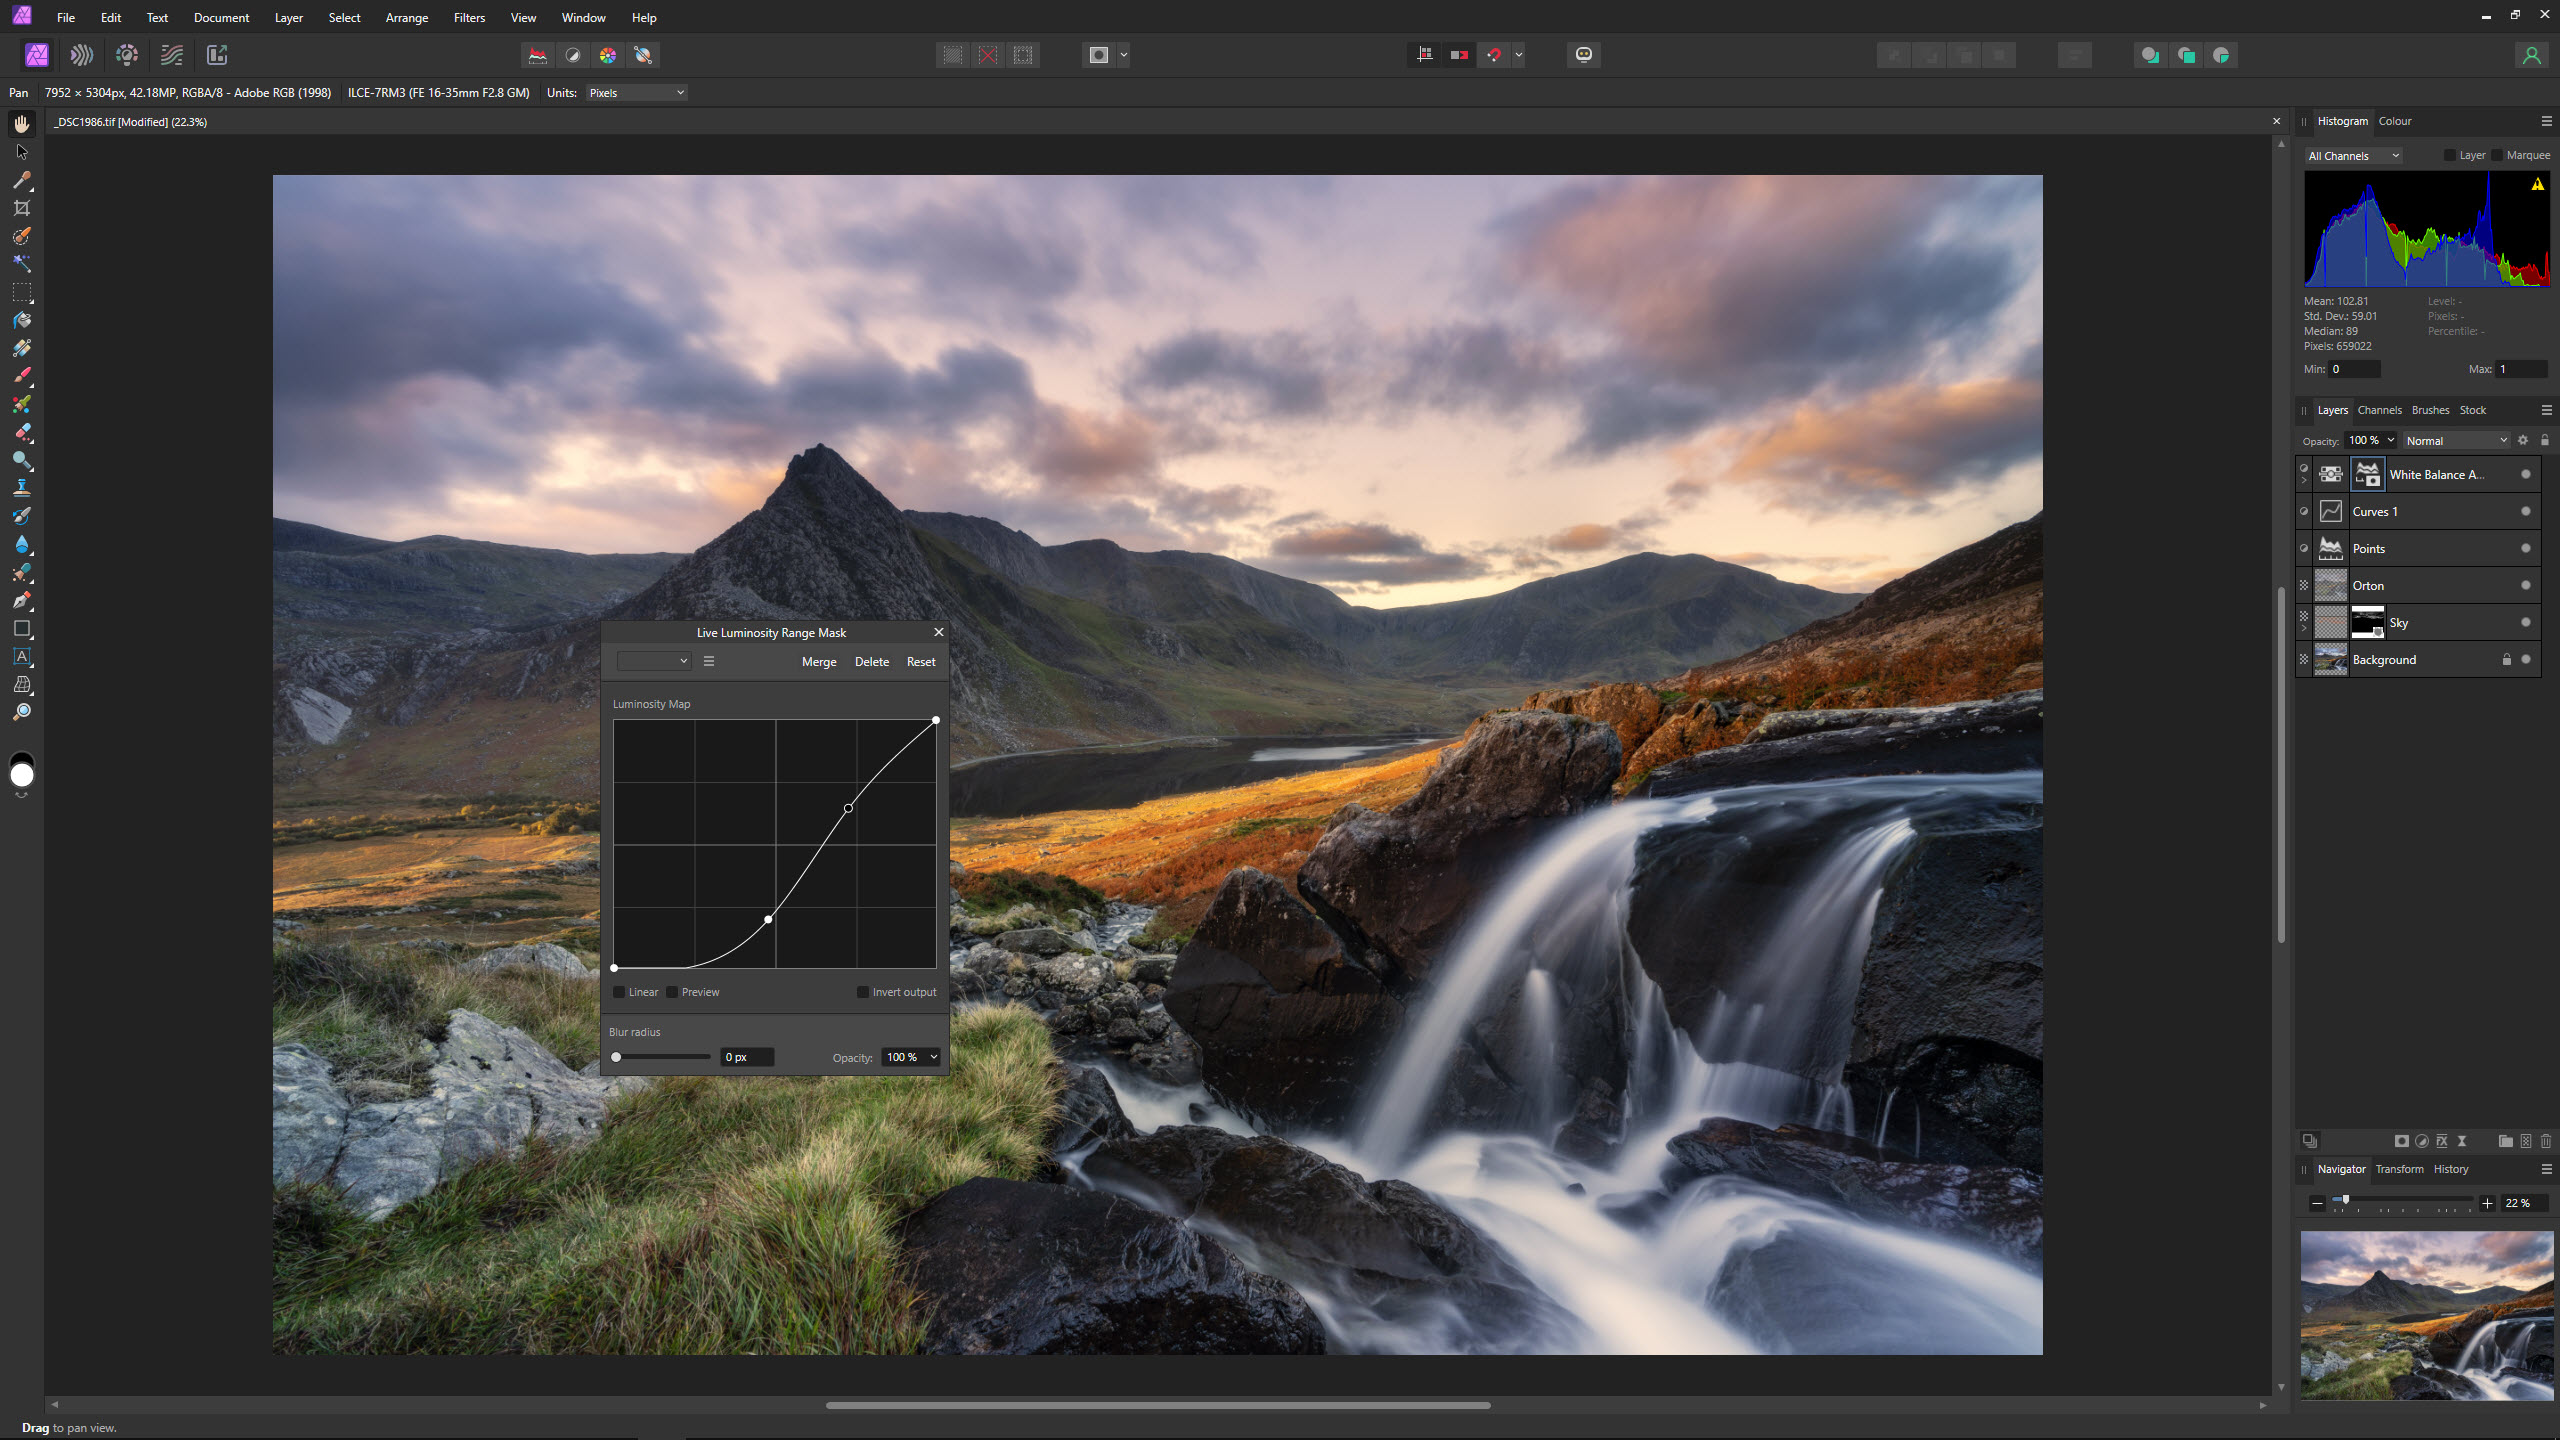Viewport: 2560px width, 1440px height.
Task: Select the Paint Brush tool
Action: (22, 376)
